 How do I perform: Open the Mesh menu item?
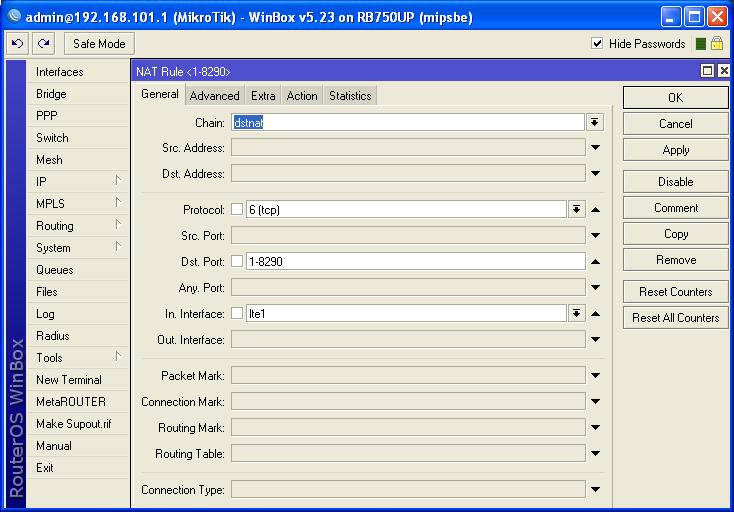point(78,160)
